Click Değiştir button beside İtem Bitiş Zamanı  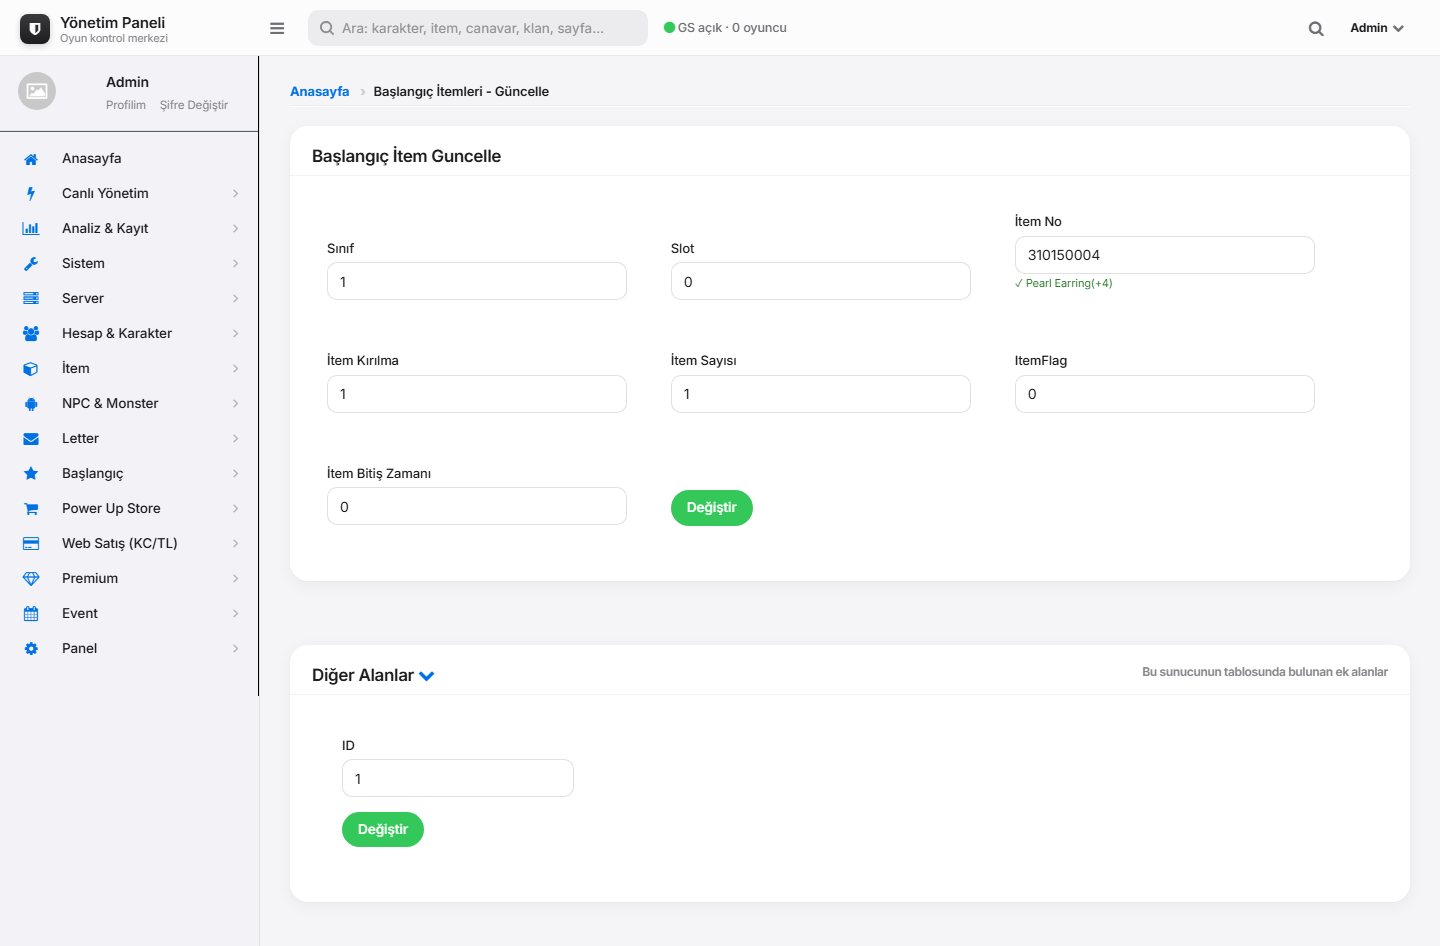point(712,508)
